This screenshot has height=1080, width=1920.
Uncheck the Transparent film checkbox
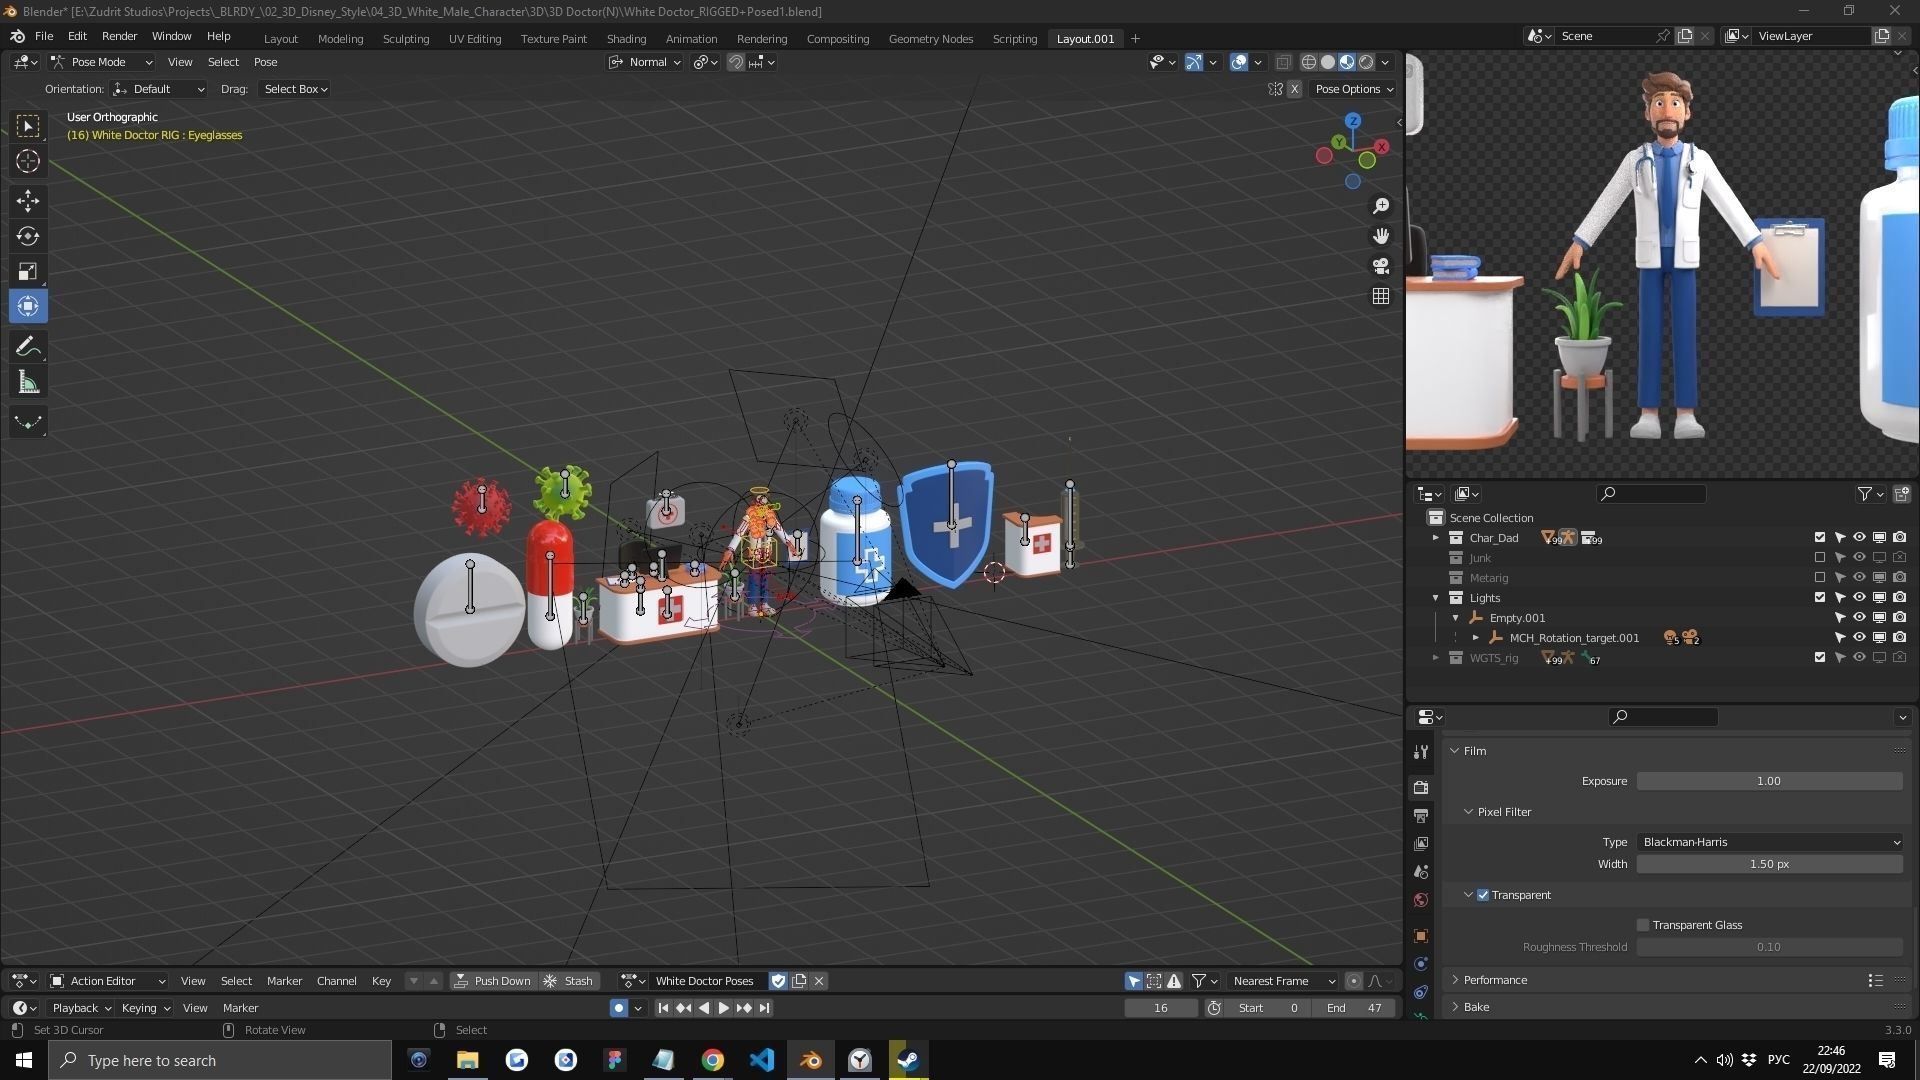[1483, 895]
